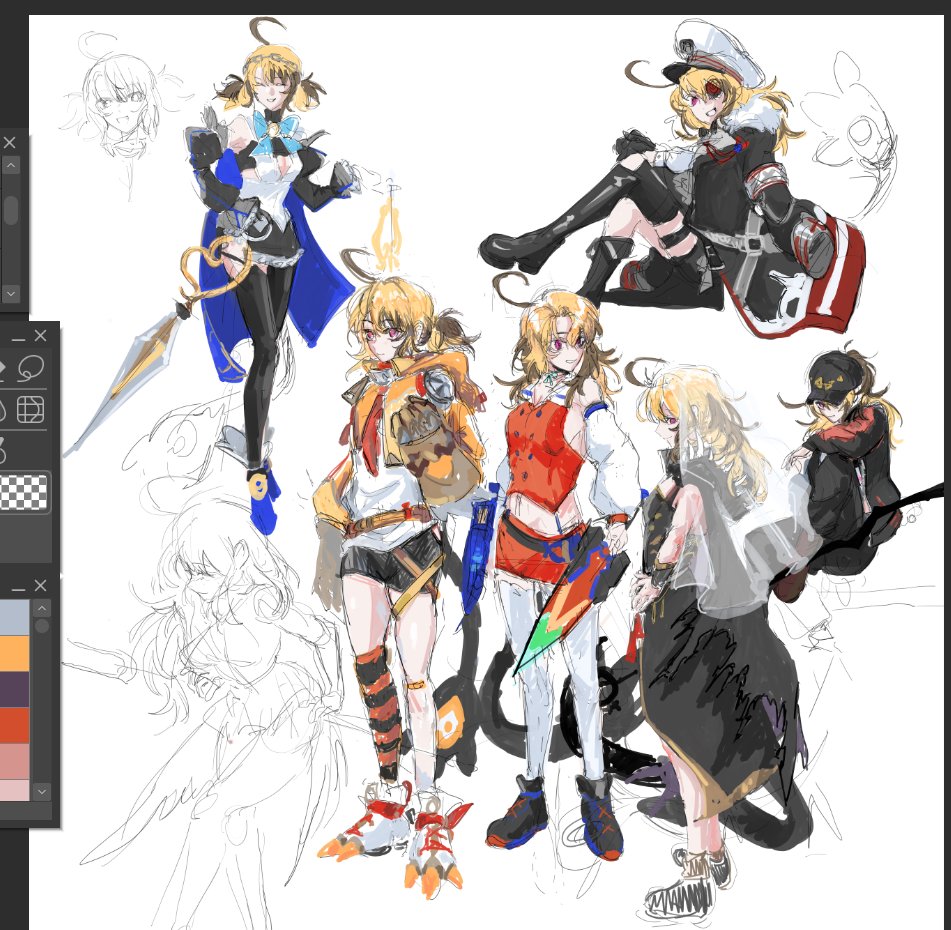Close the tool panel with lasso icon
This screenshot has height=930, width=951.
[40, 335]
